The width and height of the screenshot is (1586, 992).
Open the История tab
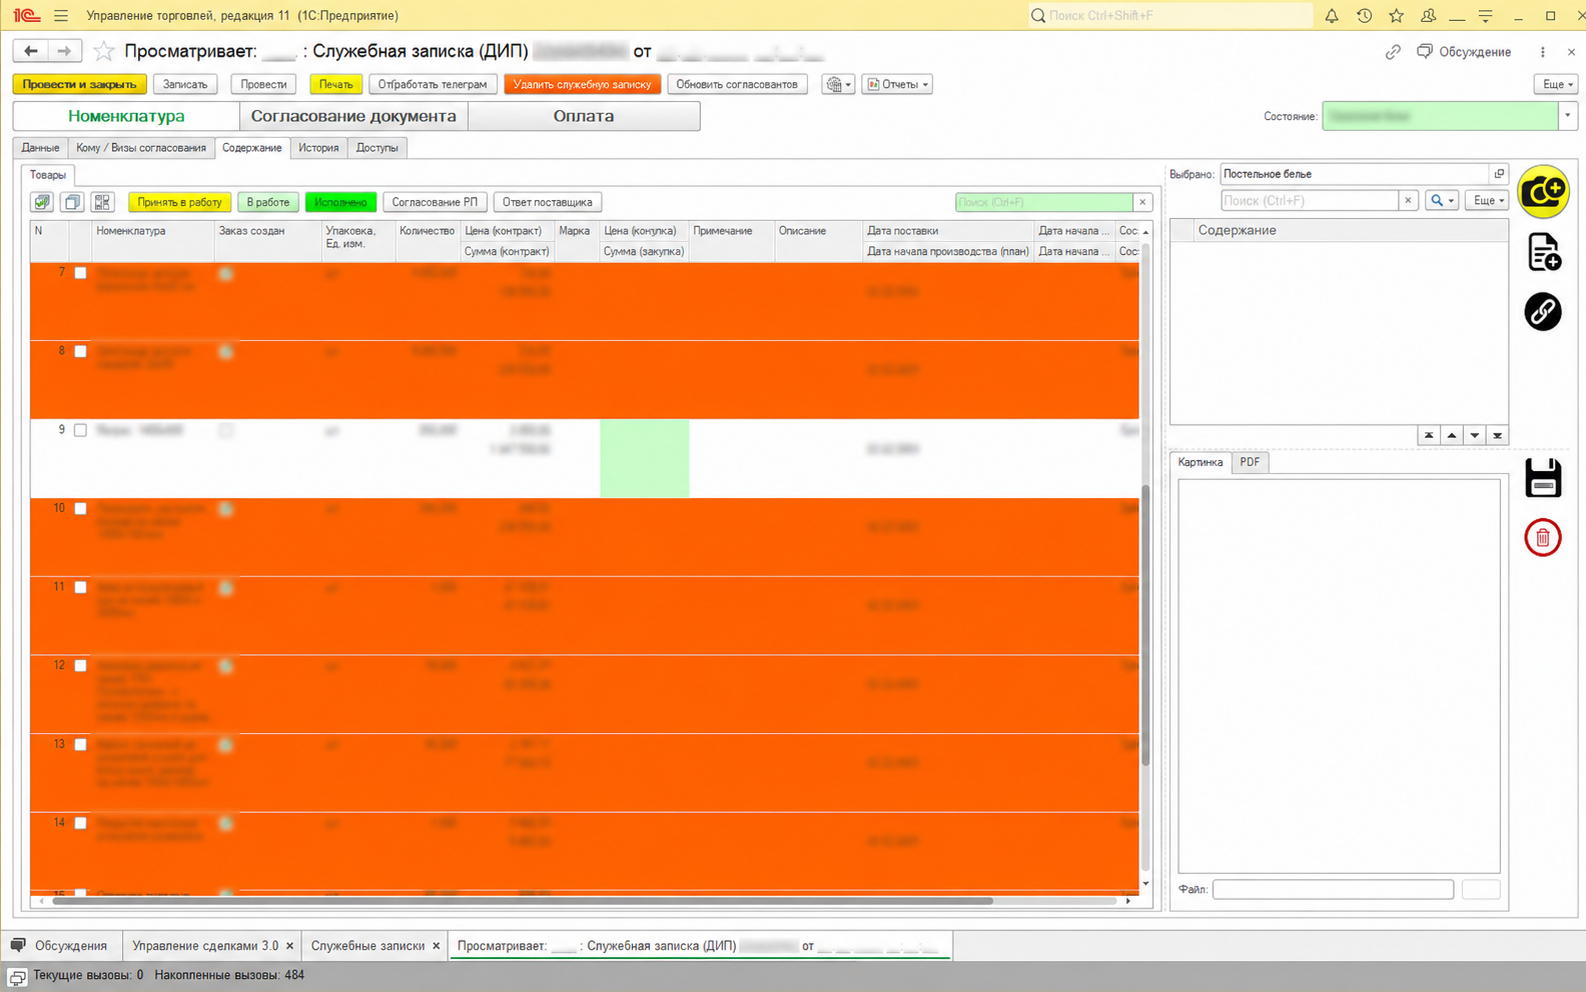(318, 148)
